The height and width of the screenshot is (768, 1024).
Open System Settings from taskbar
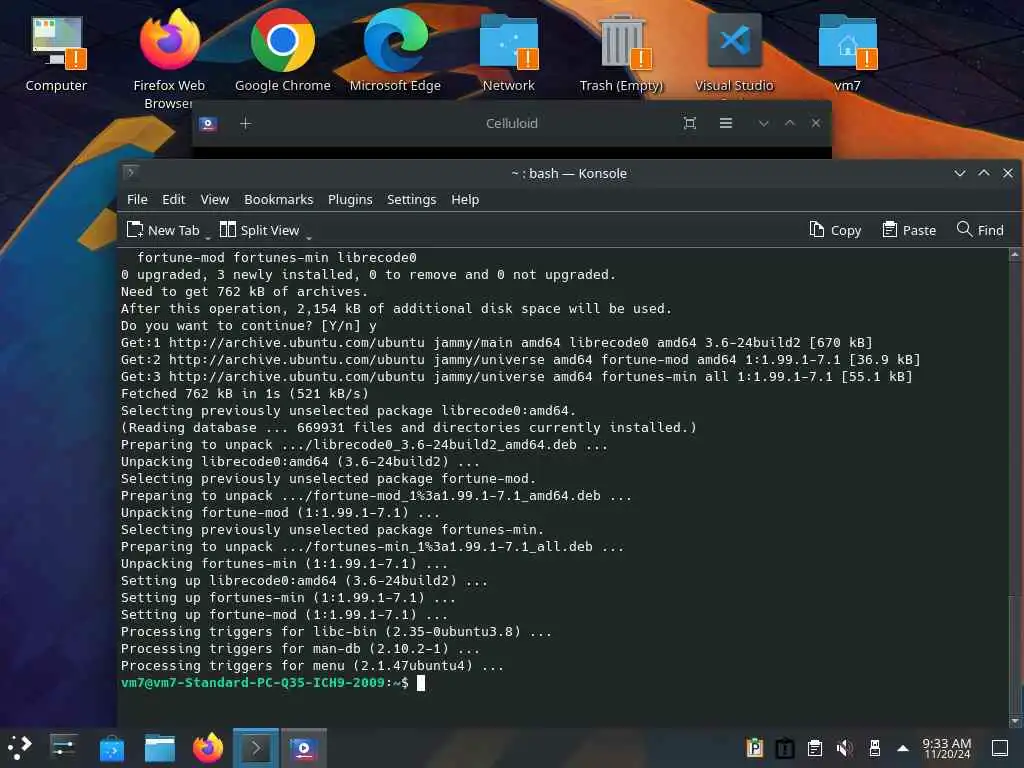pyautogui.click(x=64, y=748)
